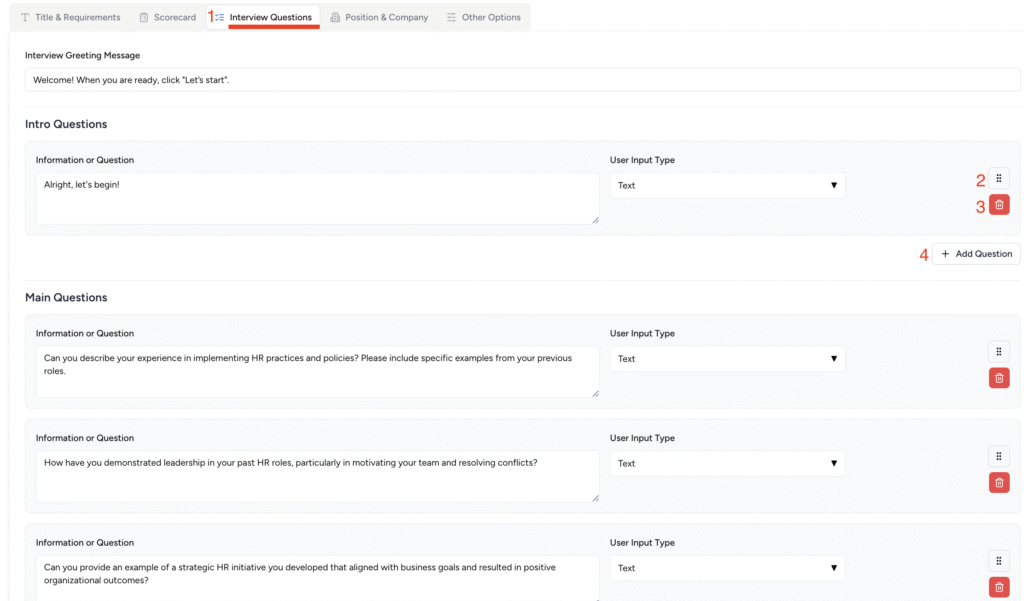Click drag handle for the leadership question
Viewport: 1024px width, 601px height.
[x=999, y=456]
